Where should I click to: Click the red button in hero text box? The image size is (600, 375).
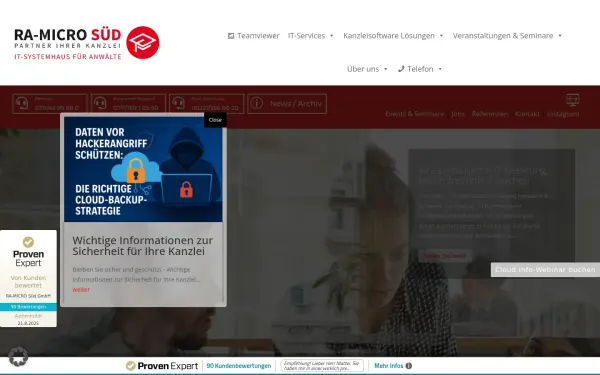coord(445,256)
